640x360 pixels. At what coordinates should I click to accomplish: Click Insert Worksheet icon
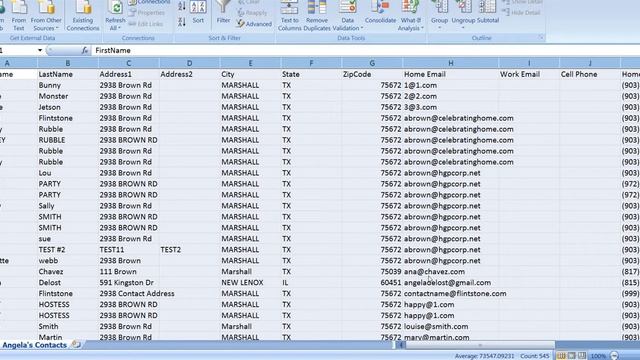[76, 344]
